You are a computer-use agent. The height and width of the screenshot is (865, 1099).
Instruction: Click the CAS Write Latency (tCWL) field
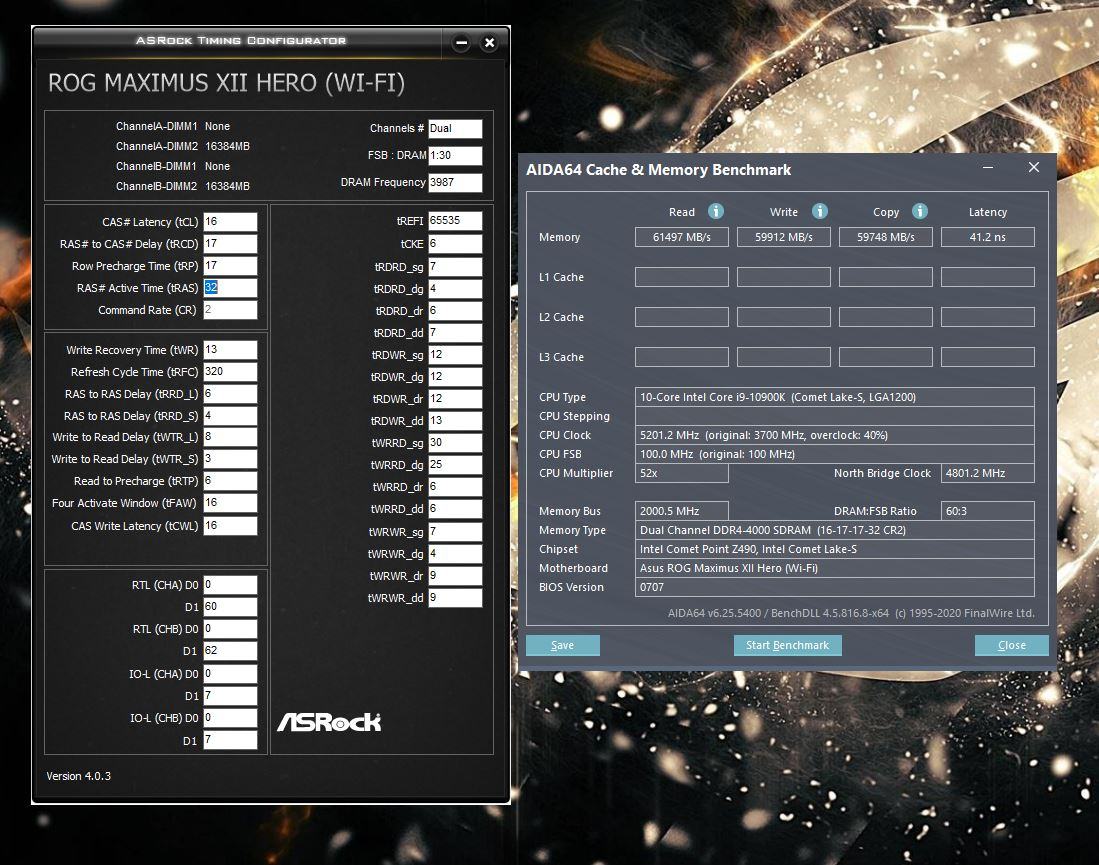[230, 526]
